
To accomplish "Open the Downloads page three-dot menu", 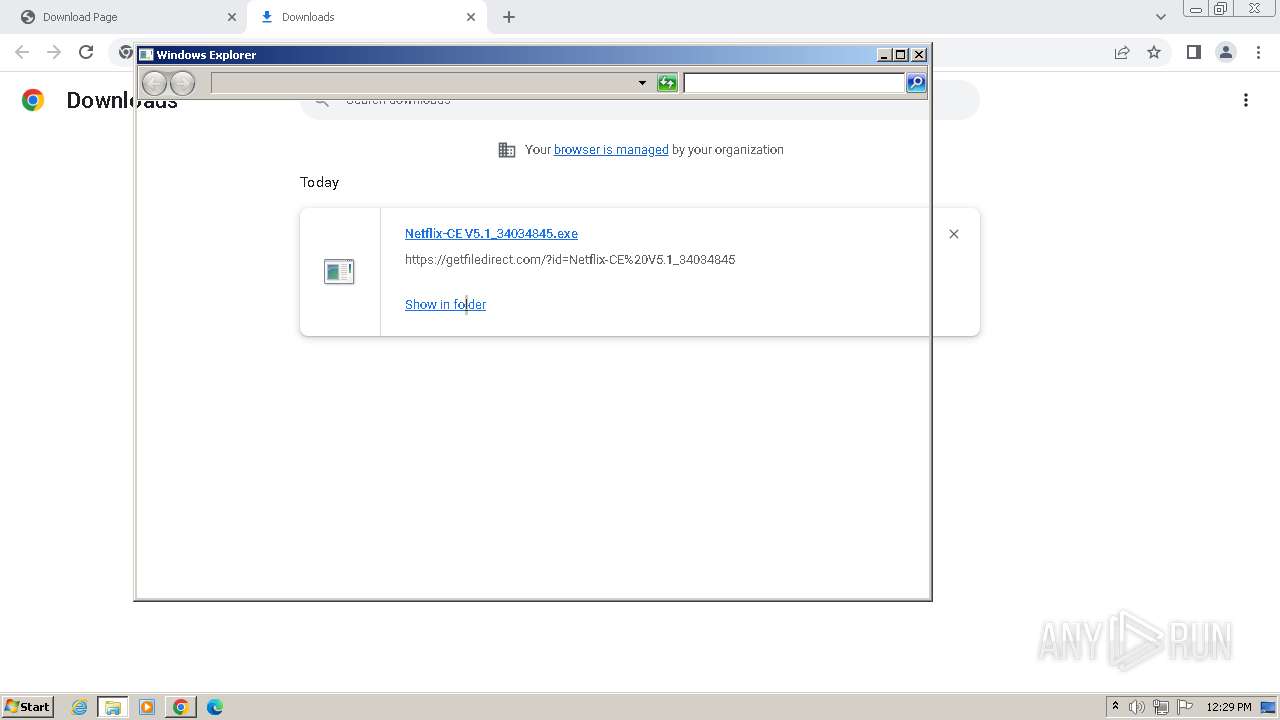I will coord(1246,100).
